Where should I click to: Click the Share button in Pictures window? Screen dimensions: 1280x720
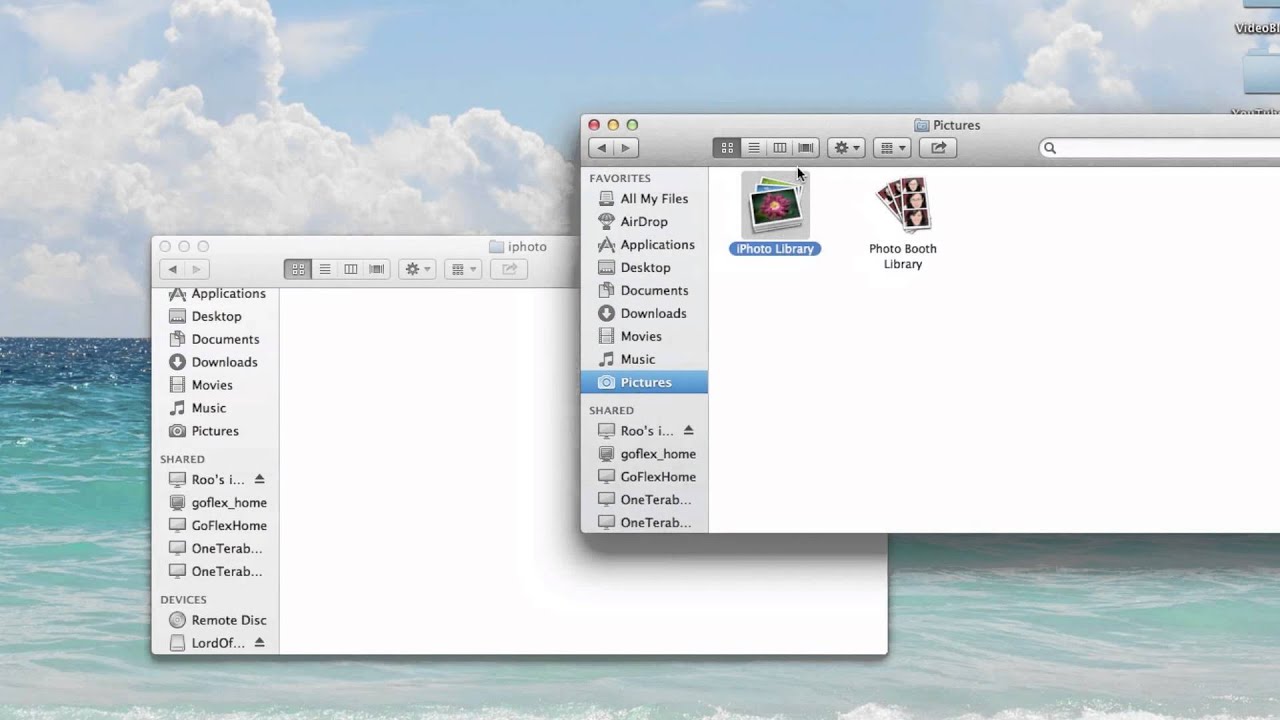(938, 148)
